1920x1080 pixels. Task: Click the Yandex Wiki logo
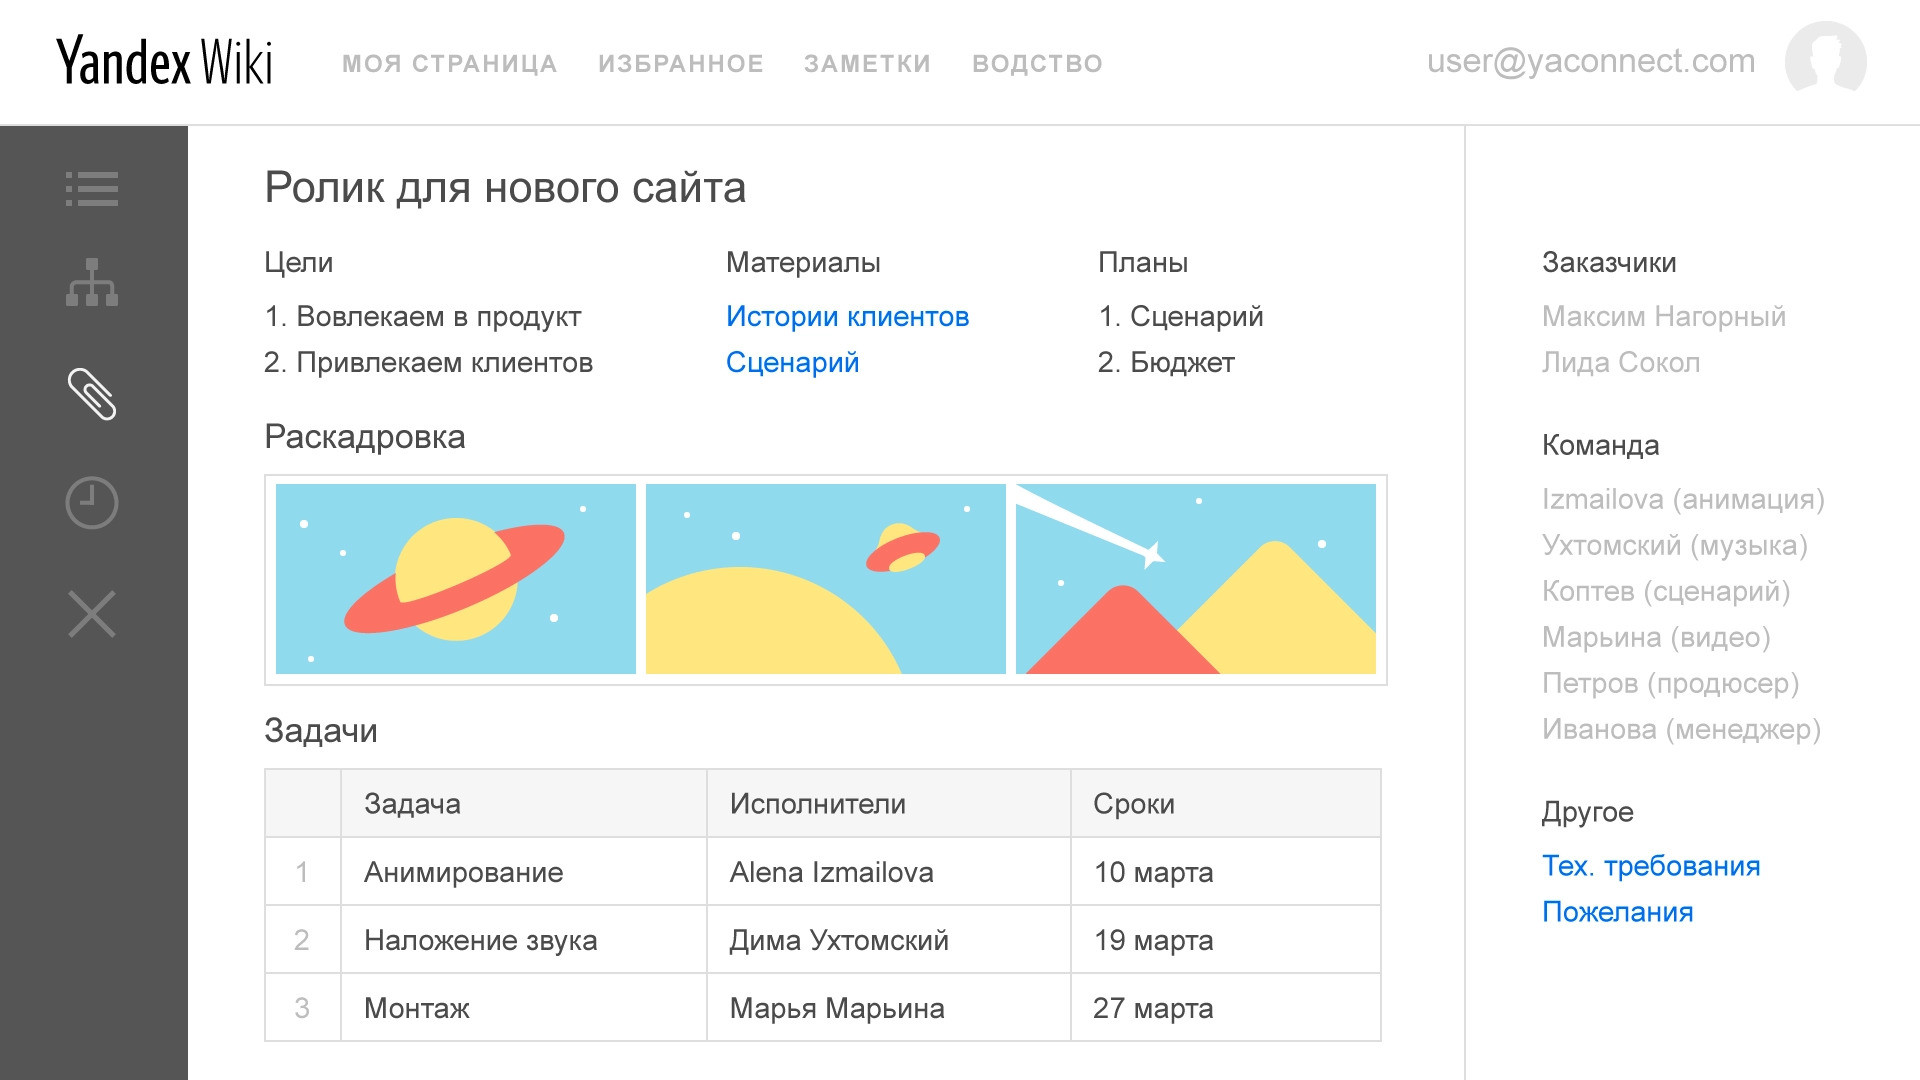165,62
